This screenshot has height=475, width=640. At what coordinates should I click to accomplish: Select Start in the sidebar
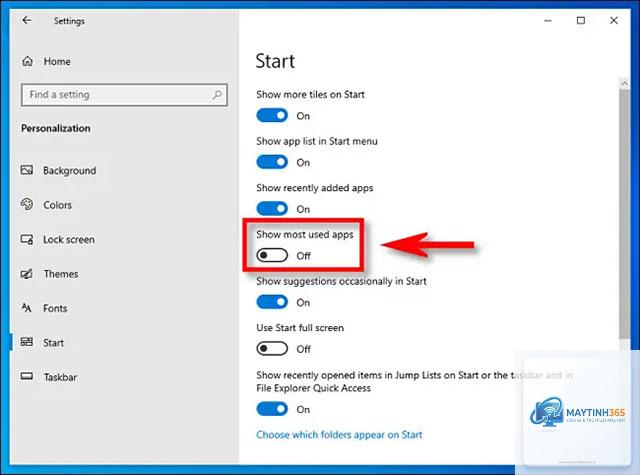[x=53, y=343]
